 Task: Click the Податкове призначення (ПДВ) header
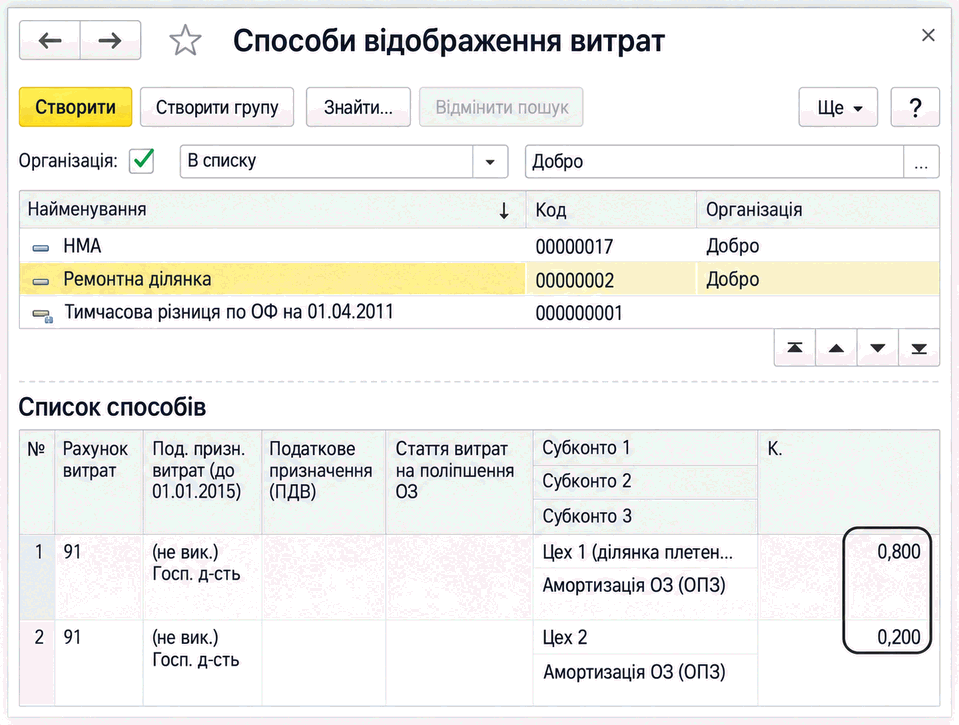click(324, 482)
